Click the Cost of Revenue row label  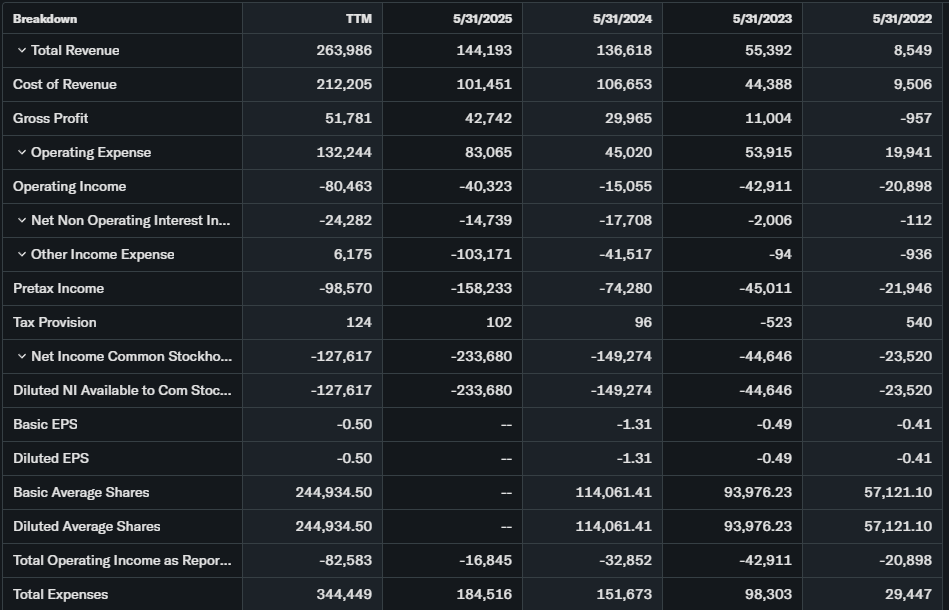tap(65, 85)
